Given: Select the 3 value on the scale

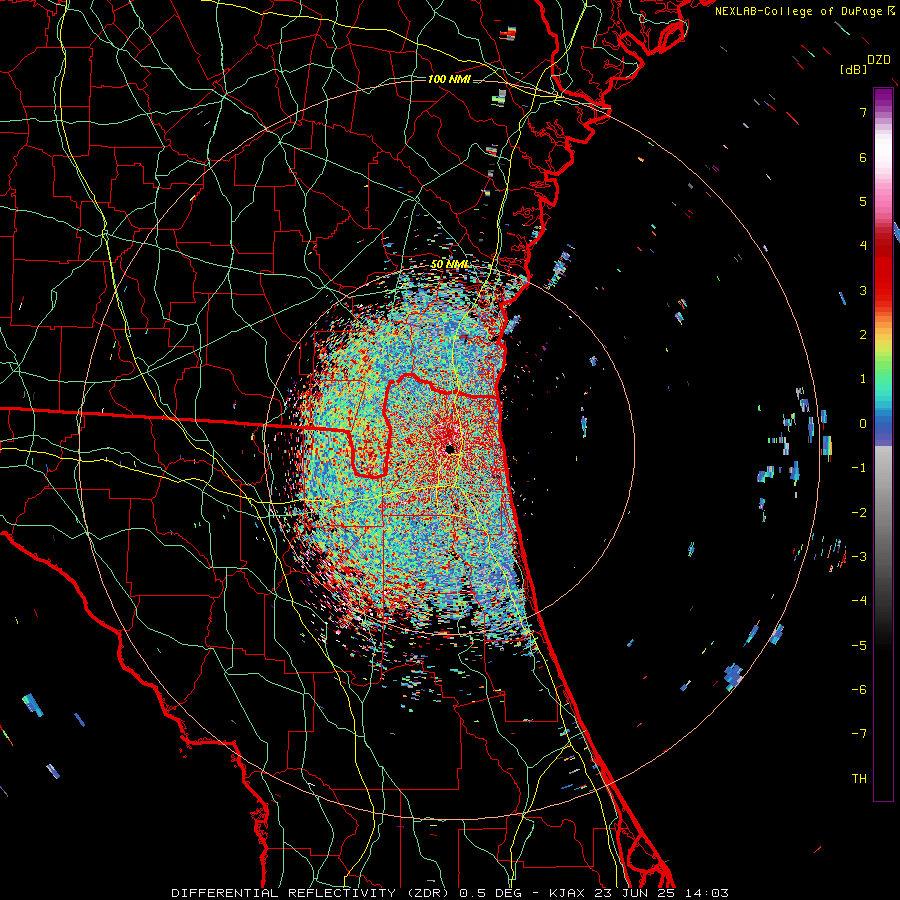Looking at the screenshot, I should tap(863, 290).
